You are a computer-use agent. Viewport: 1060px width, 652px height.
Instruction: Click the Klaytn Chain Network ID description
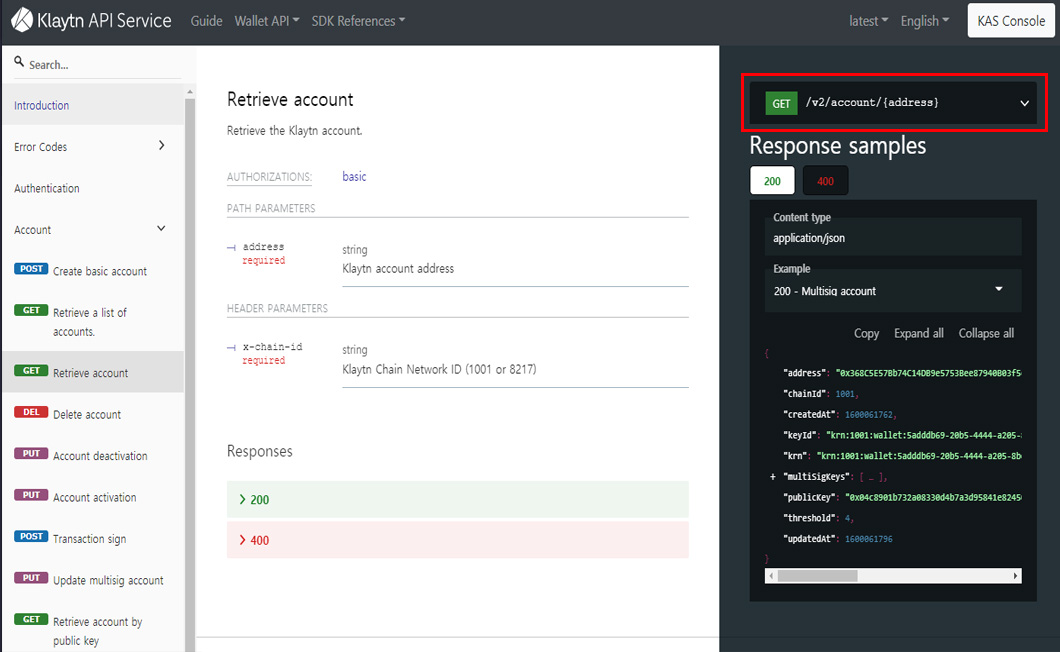(x=439, y=369)
